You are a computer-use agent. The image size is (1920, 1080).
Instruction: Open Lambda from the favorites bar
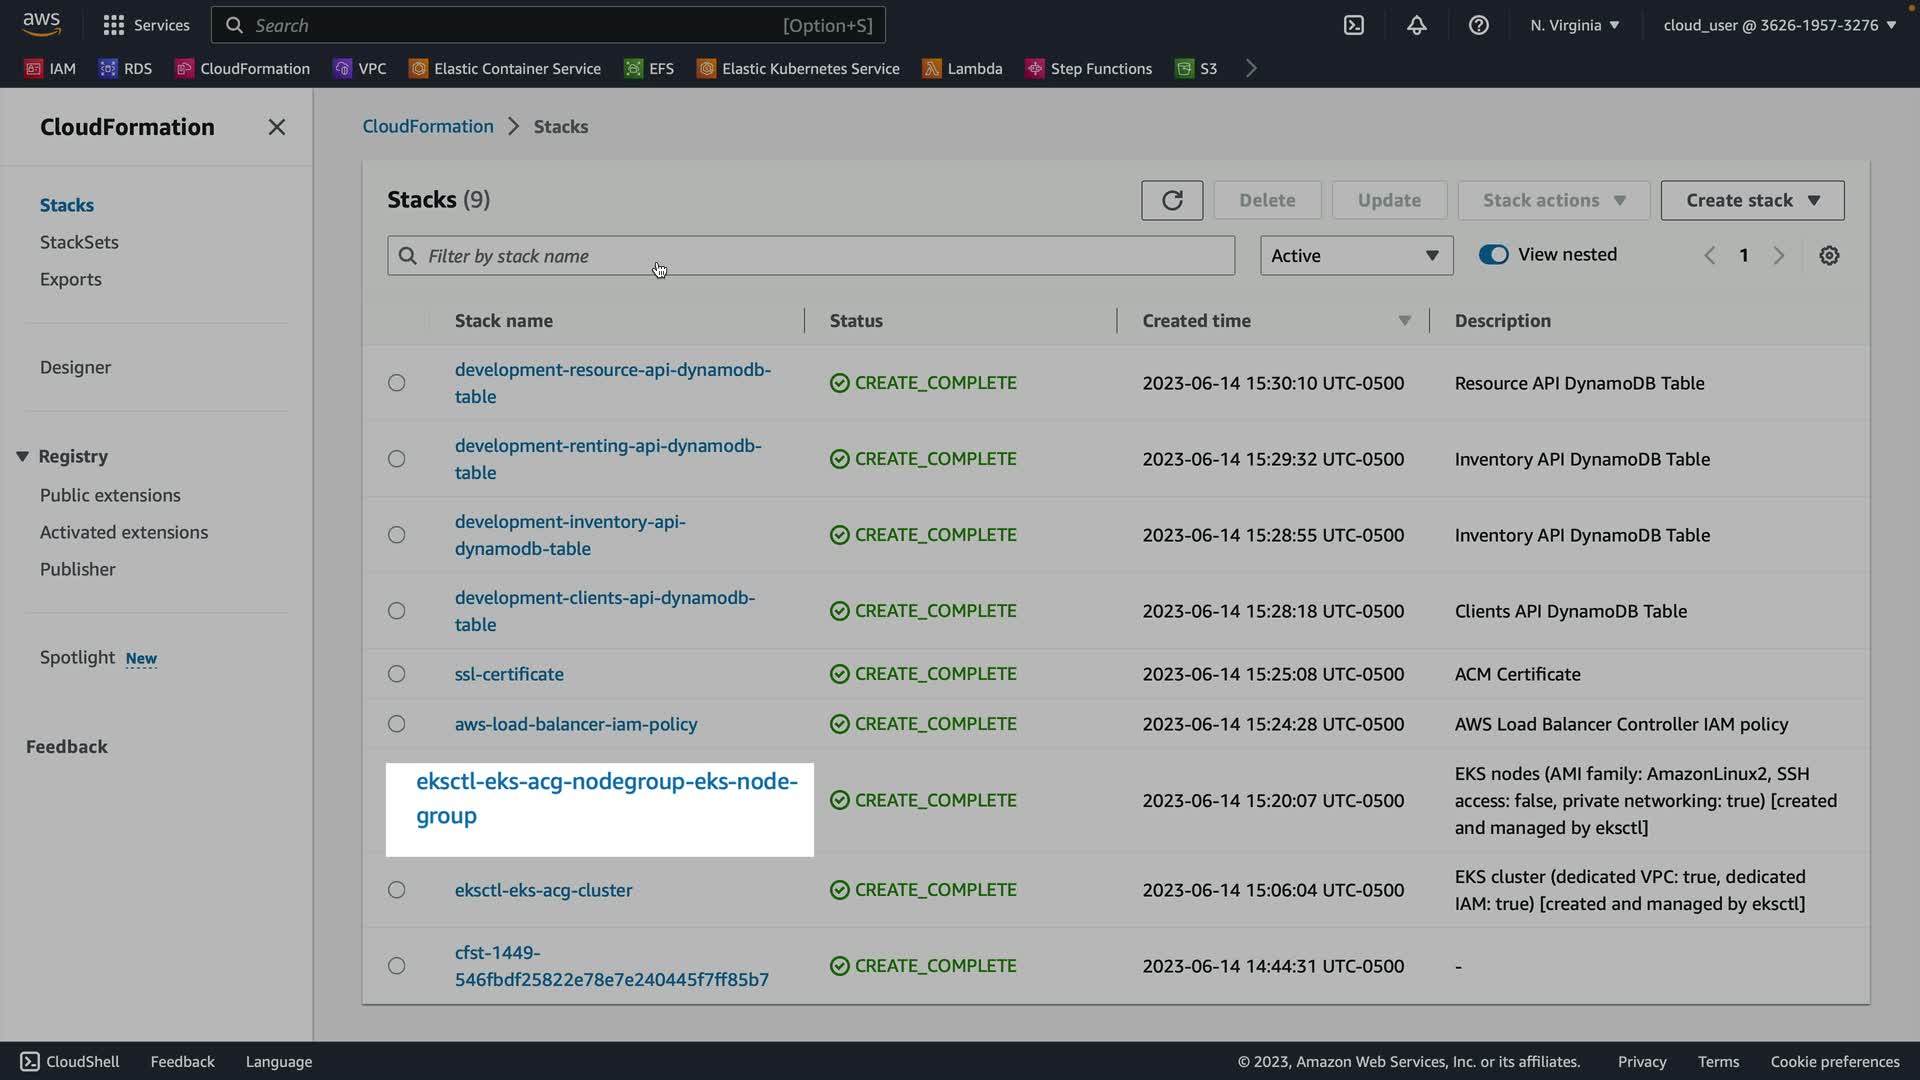point(962,68)
